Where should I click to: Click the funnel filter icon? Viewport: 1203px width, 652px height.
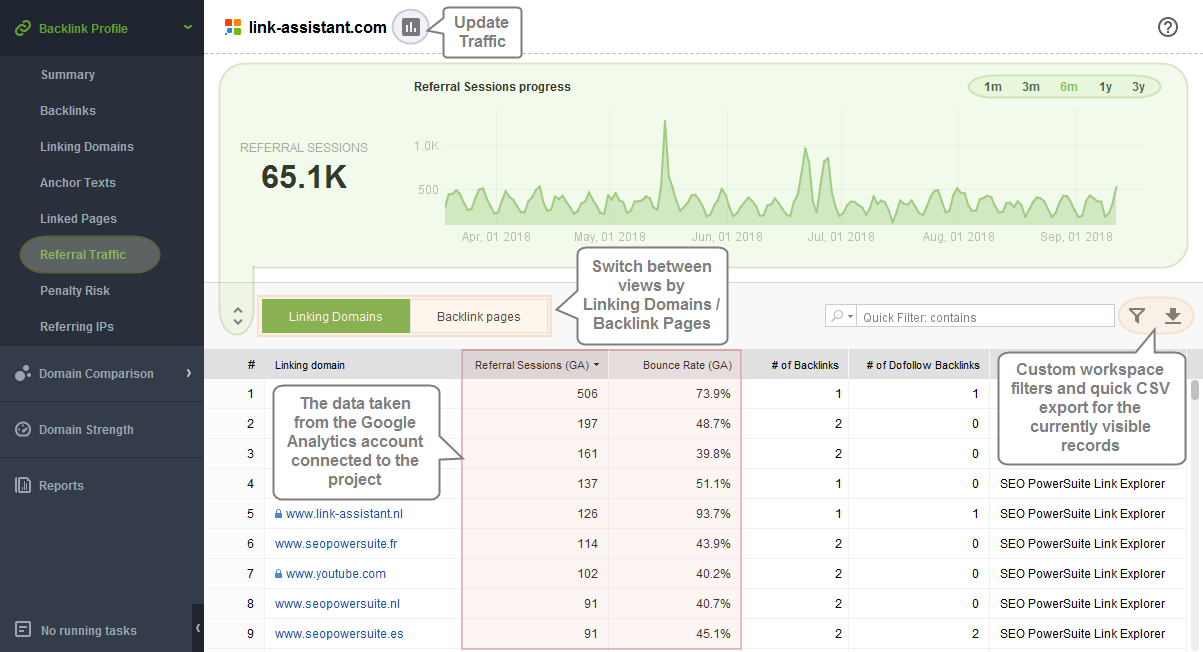[1137, 316]
